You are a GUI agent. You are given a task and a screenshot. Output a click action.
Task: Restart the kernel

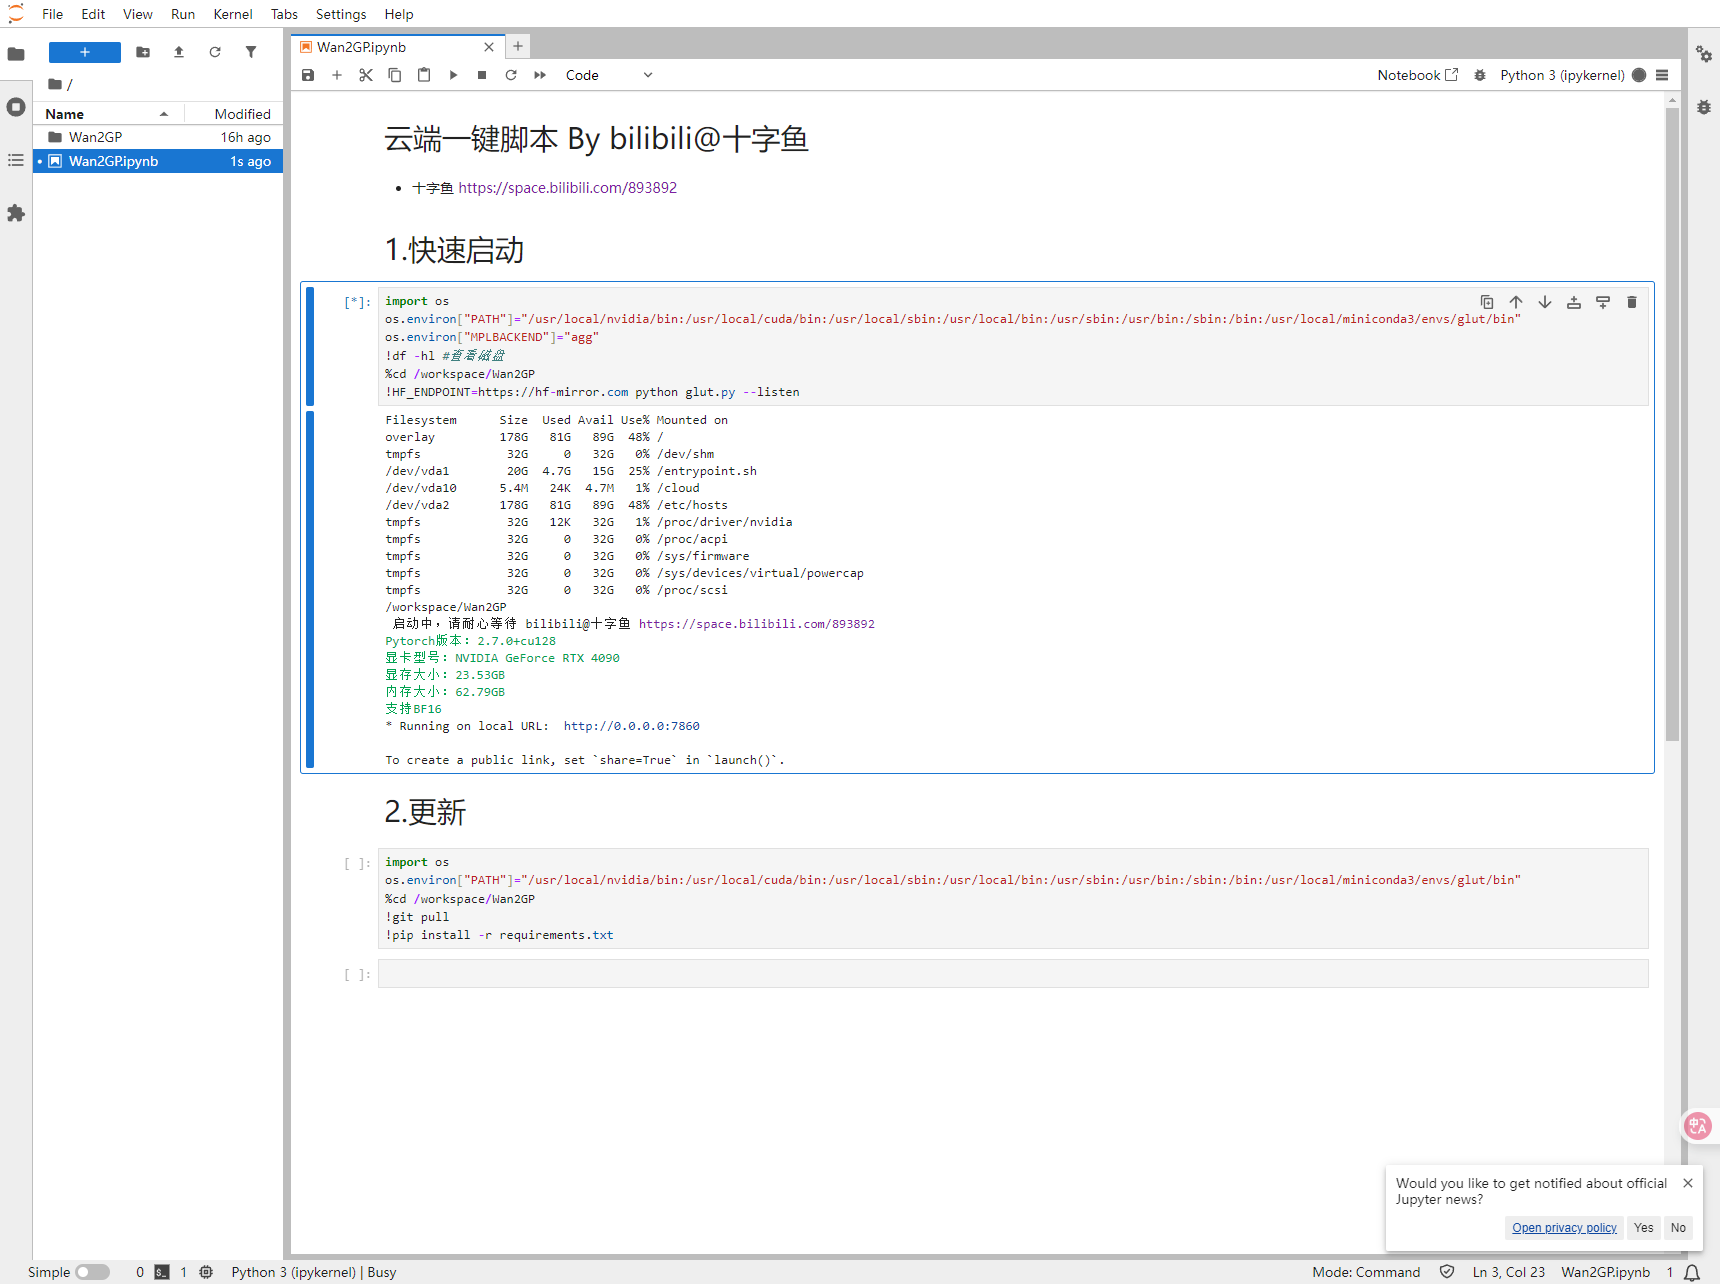pyautogui.click(x=511, y=75)
